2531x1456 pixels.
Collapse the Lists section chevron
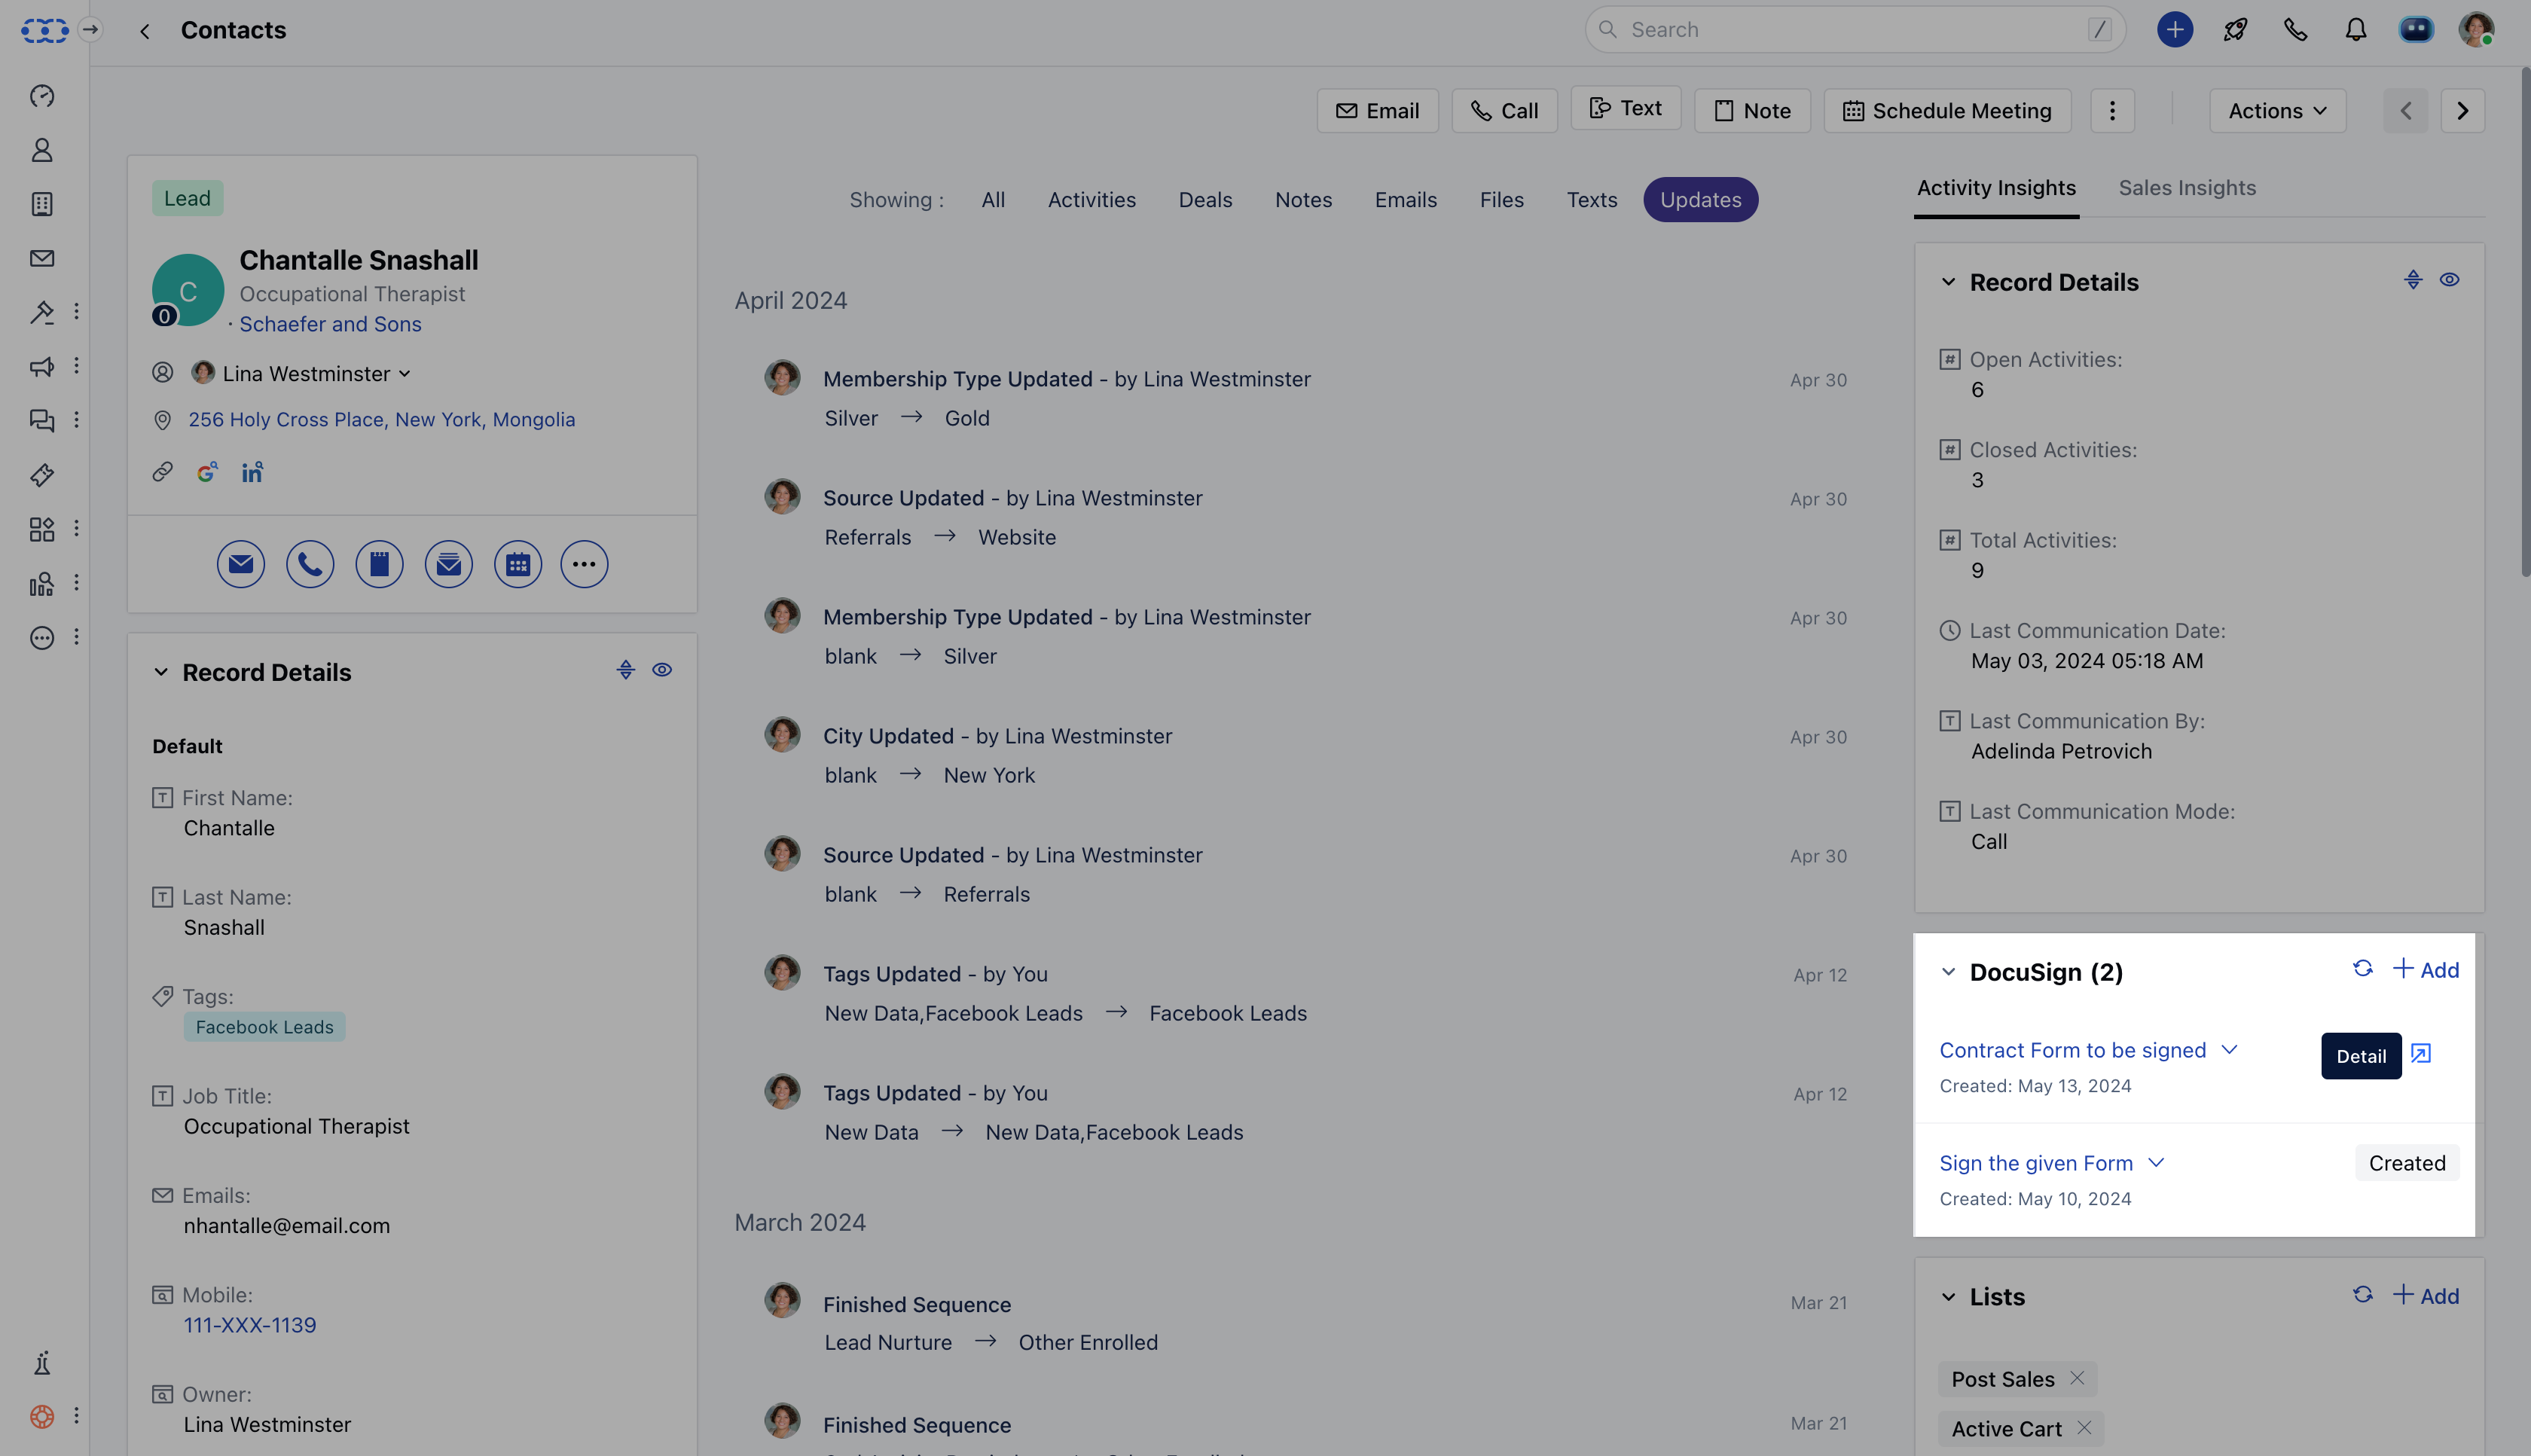click(x=1948, y=1296)
